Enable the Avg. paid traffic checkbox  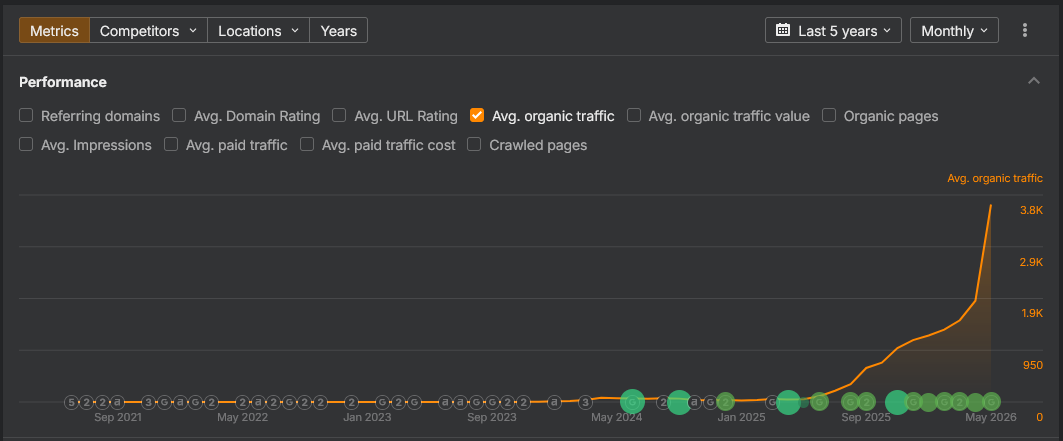point(171,144)
